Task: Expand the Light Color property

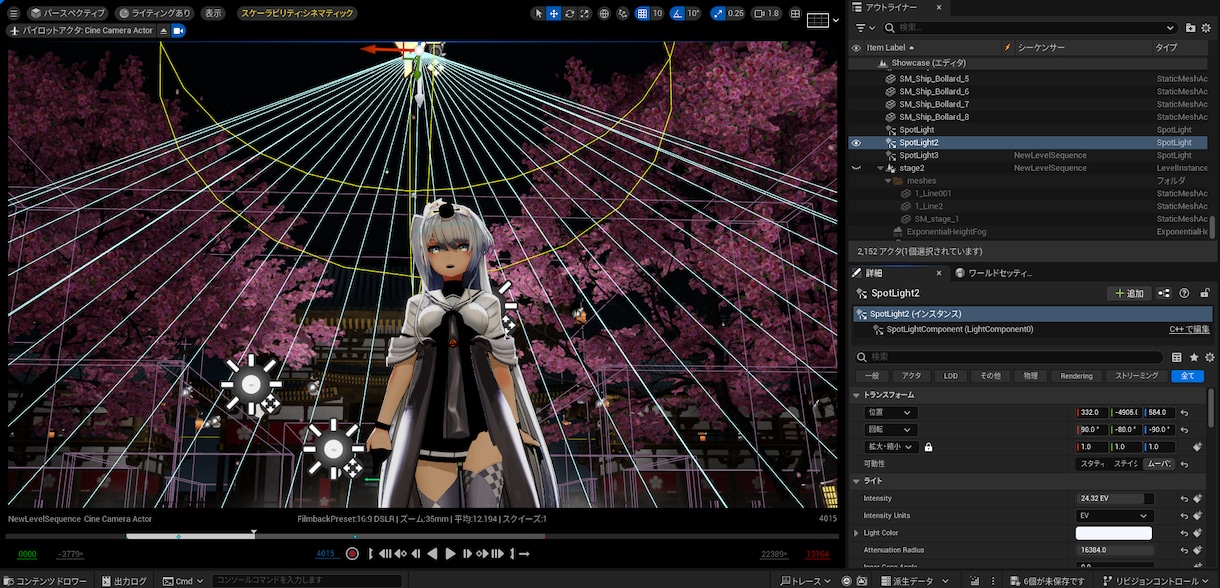Action: (856, 533)
